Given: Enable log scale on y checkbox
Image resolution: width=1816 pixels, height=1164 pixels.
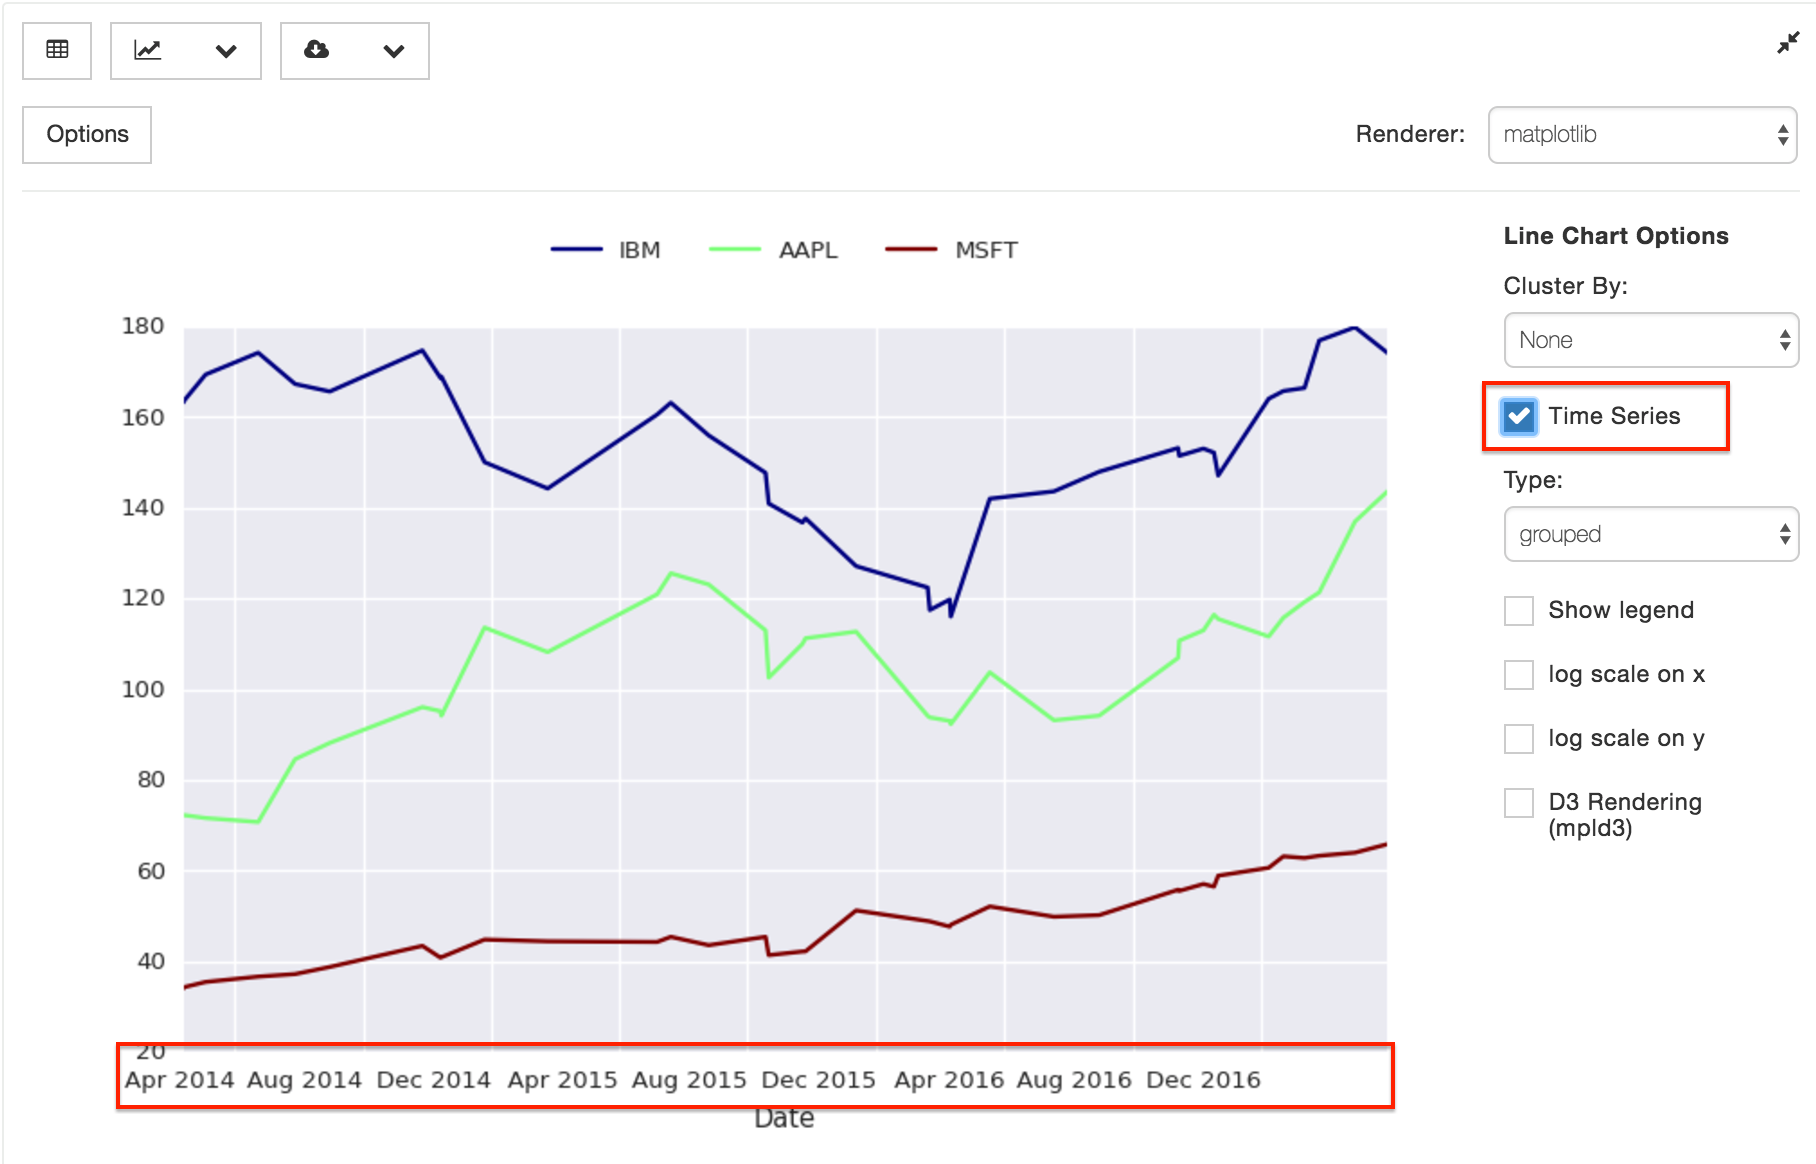Looking at the screenshot, I should [x=1519, y=738].
